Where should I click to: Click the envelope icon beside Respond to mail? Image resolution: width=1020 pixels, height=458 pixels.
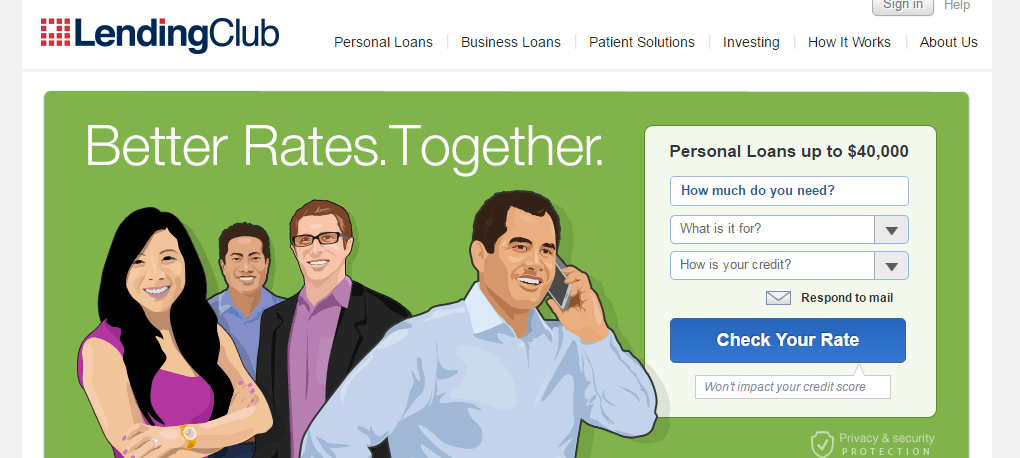click(x=778, y=298)
